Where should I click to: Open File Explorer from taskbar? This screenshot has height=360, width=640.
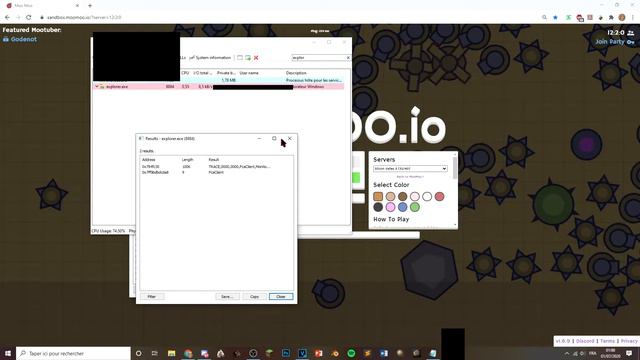(171, 353)
